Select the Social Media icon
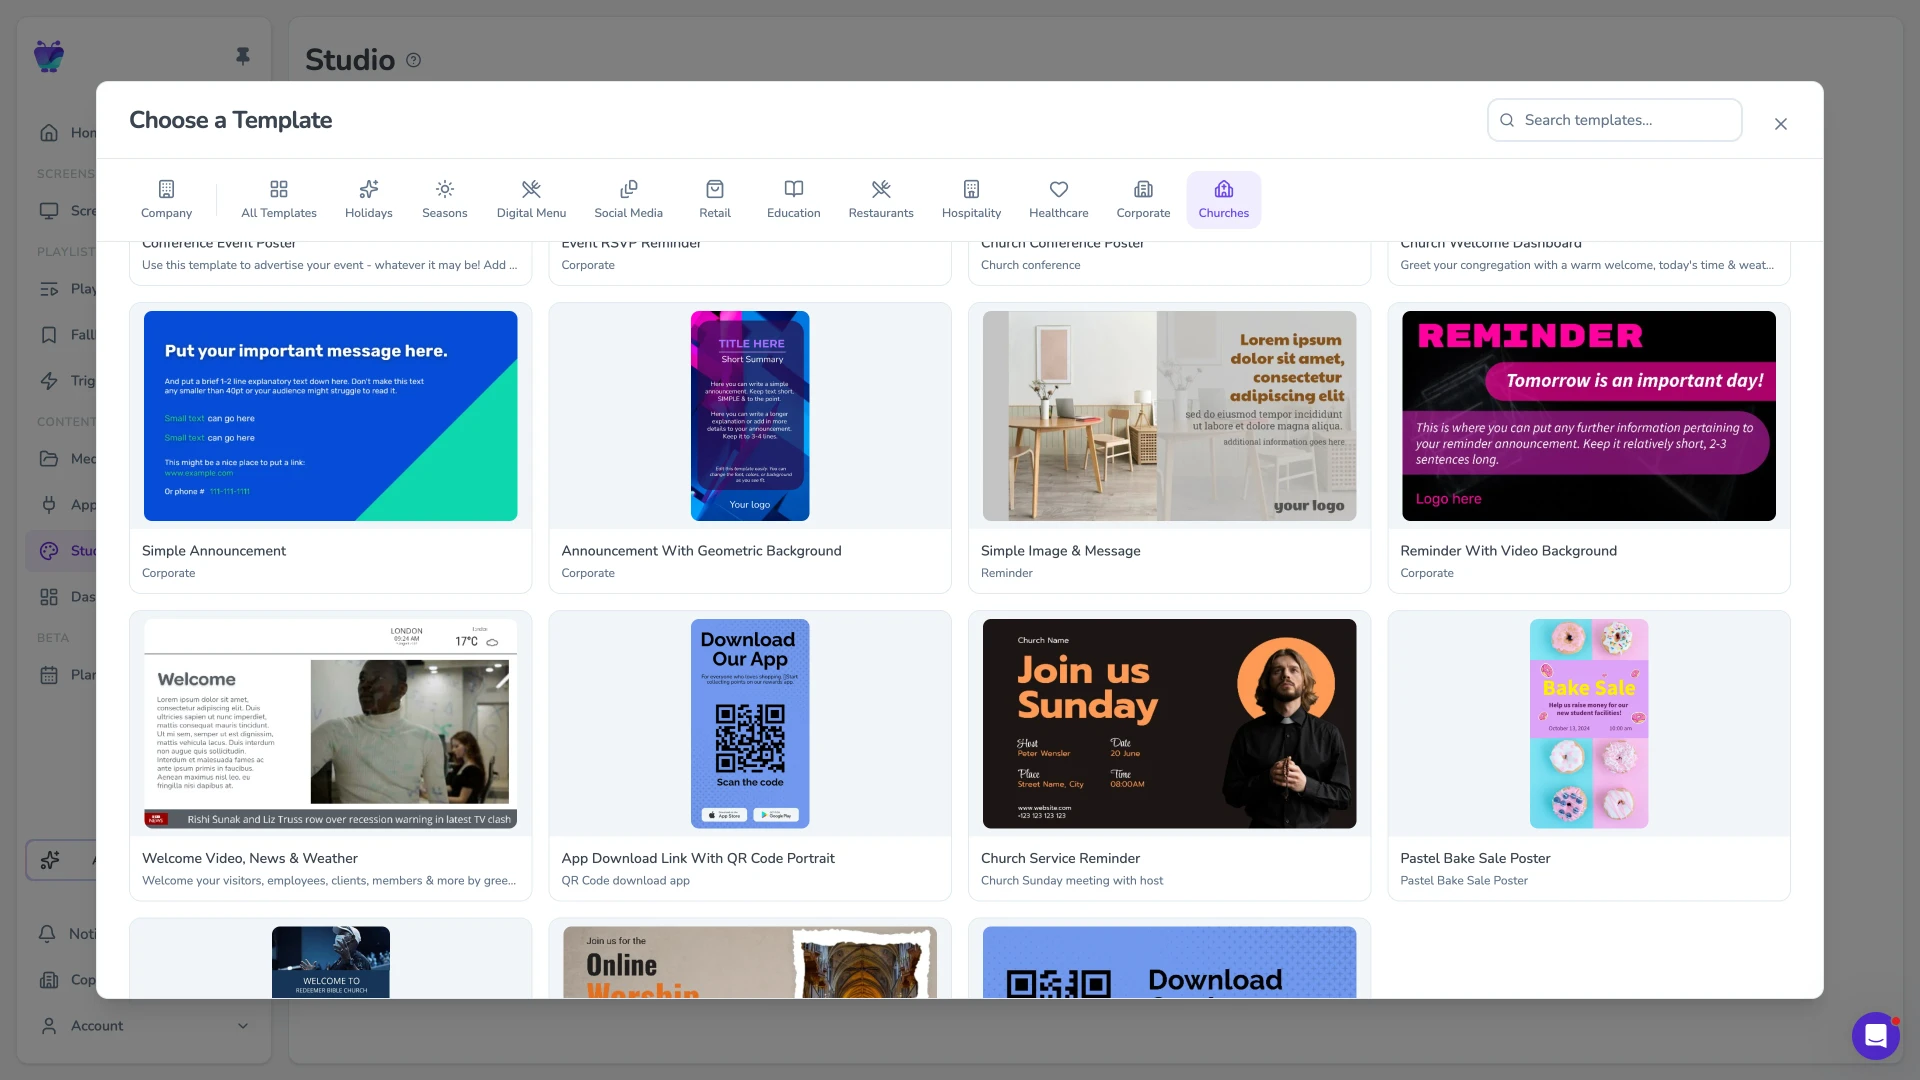The height and width of the screenshot is (1080, 1920). pyautogui.click(x=628, y=189)
